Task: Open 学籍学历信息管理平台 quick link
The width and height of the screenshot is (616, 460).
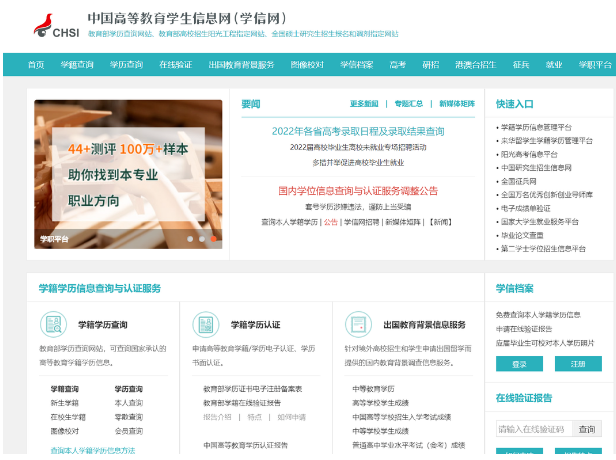Action: 536,127
